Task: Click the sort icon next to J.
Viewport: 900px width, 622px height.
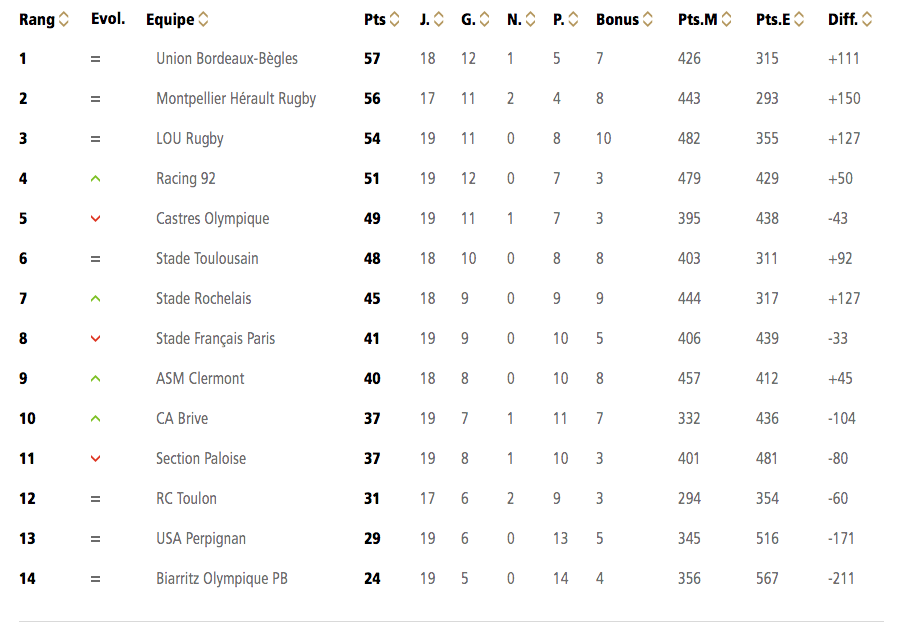Action: tap(439, 20)
